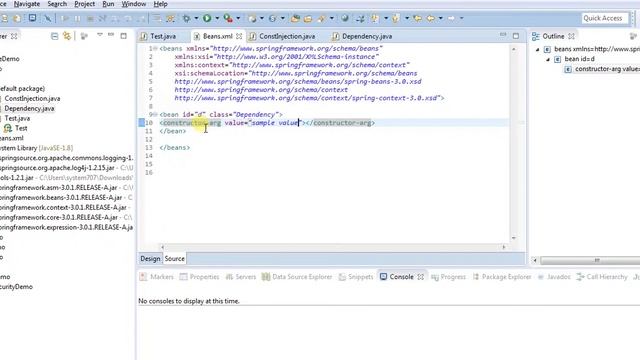Select the Source tab

pyautogui.click(x=174, y=259)
